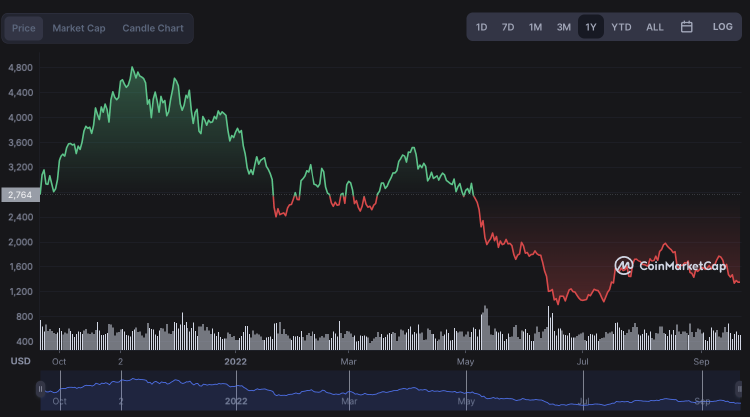Image resolution: width=750 pixels, height=417 pixels.
Task: Show year-to-date with YTD button
Action: [621, 27]
